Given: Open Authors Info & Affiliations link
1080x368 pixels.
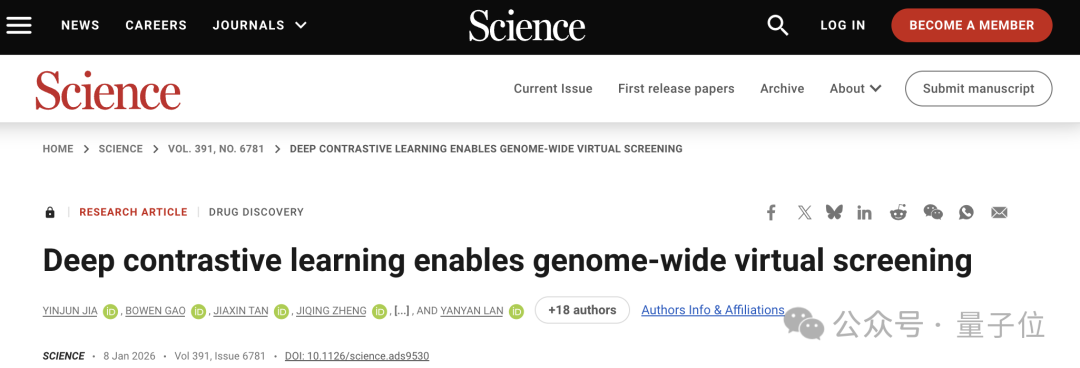Looking at the screenshot, I should point(713,310).
